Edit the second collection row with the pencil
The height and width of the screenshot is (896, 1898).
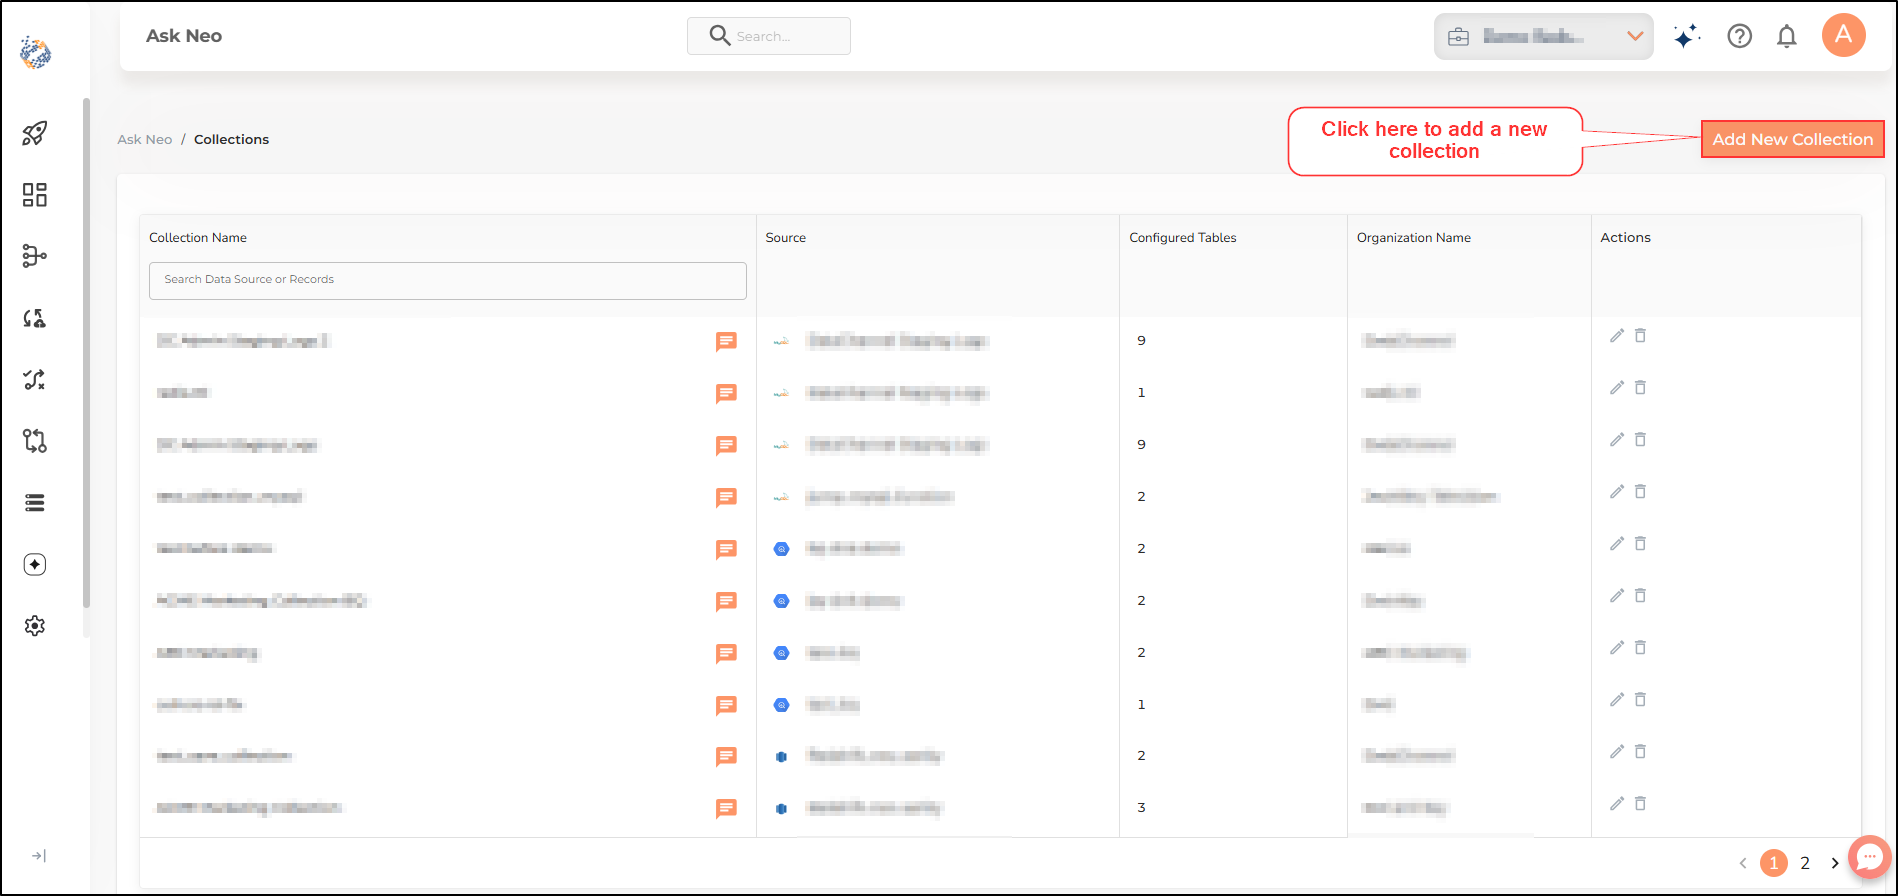click(x=1616, y=388)
